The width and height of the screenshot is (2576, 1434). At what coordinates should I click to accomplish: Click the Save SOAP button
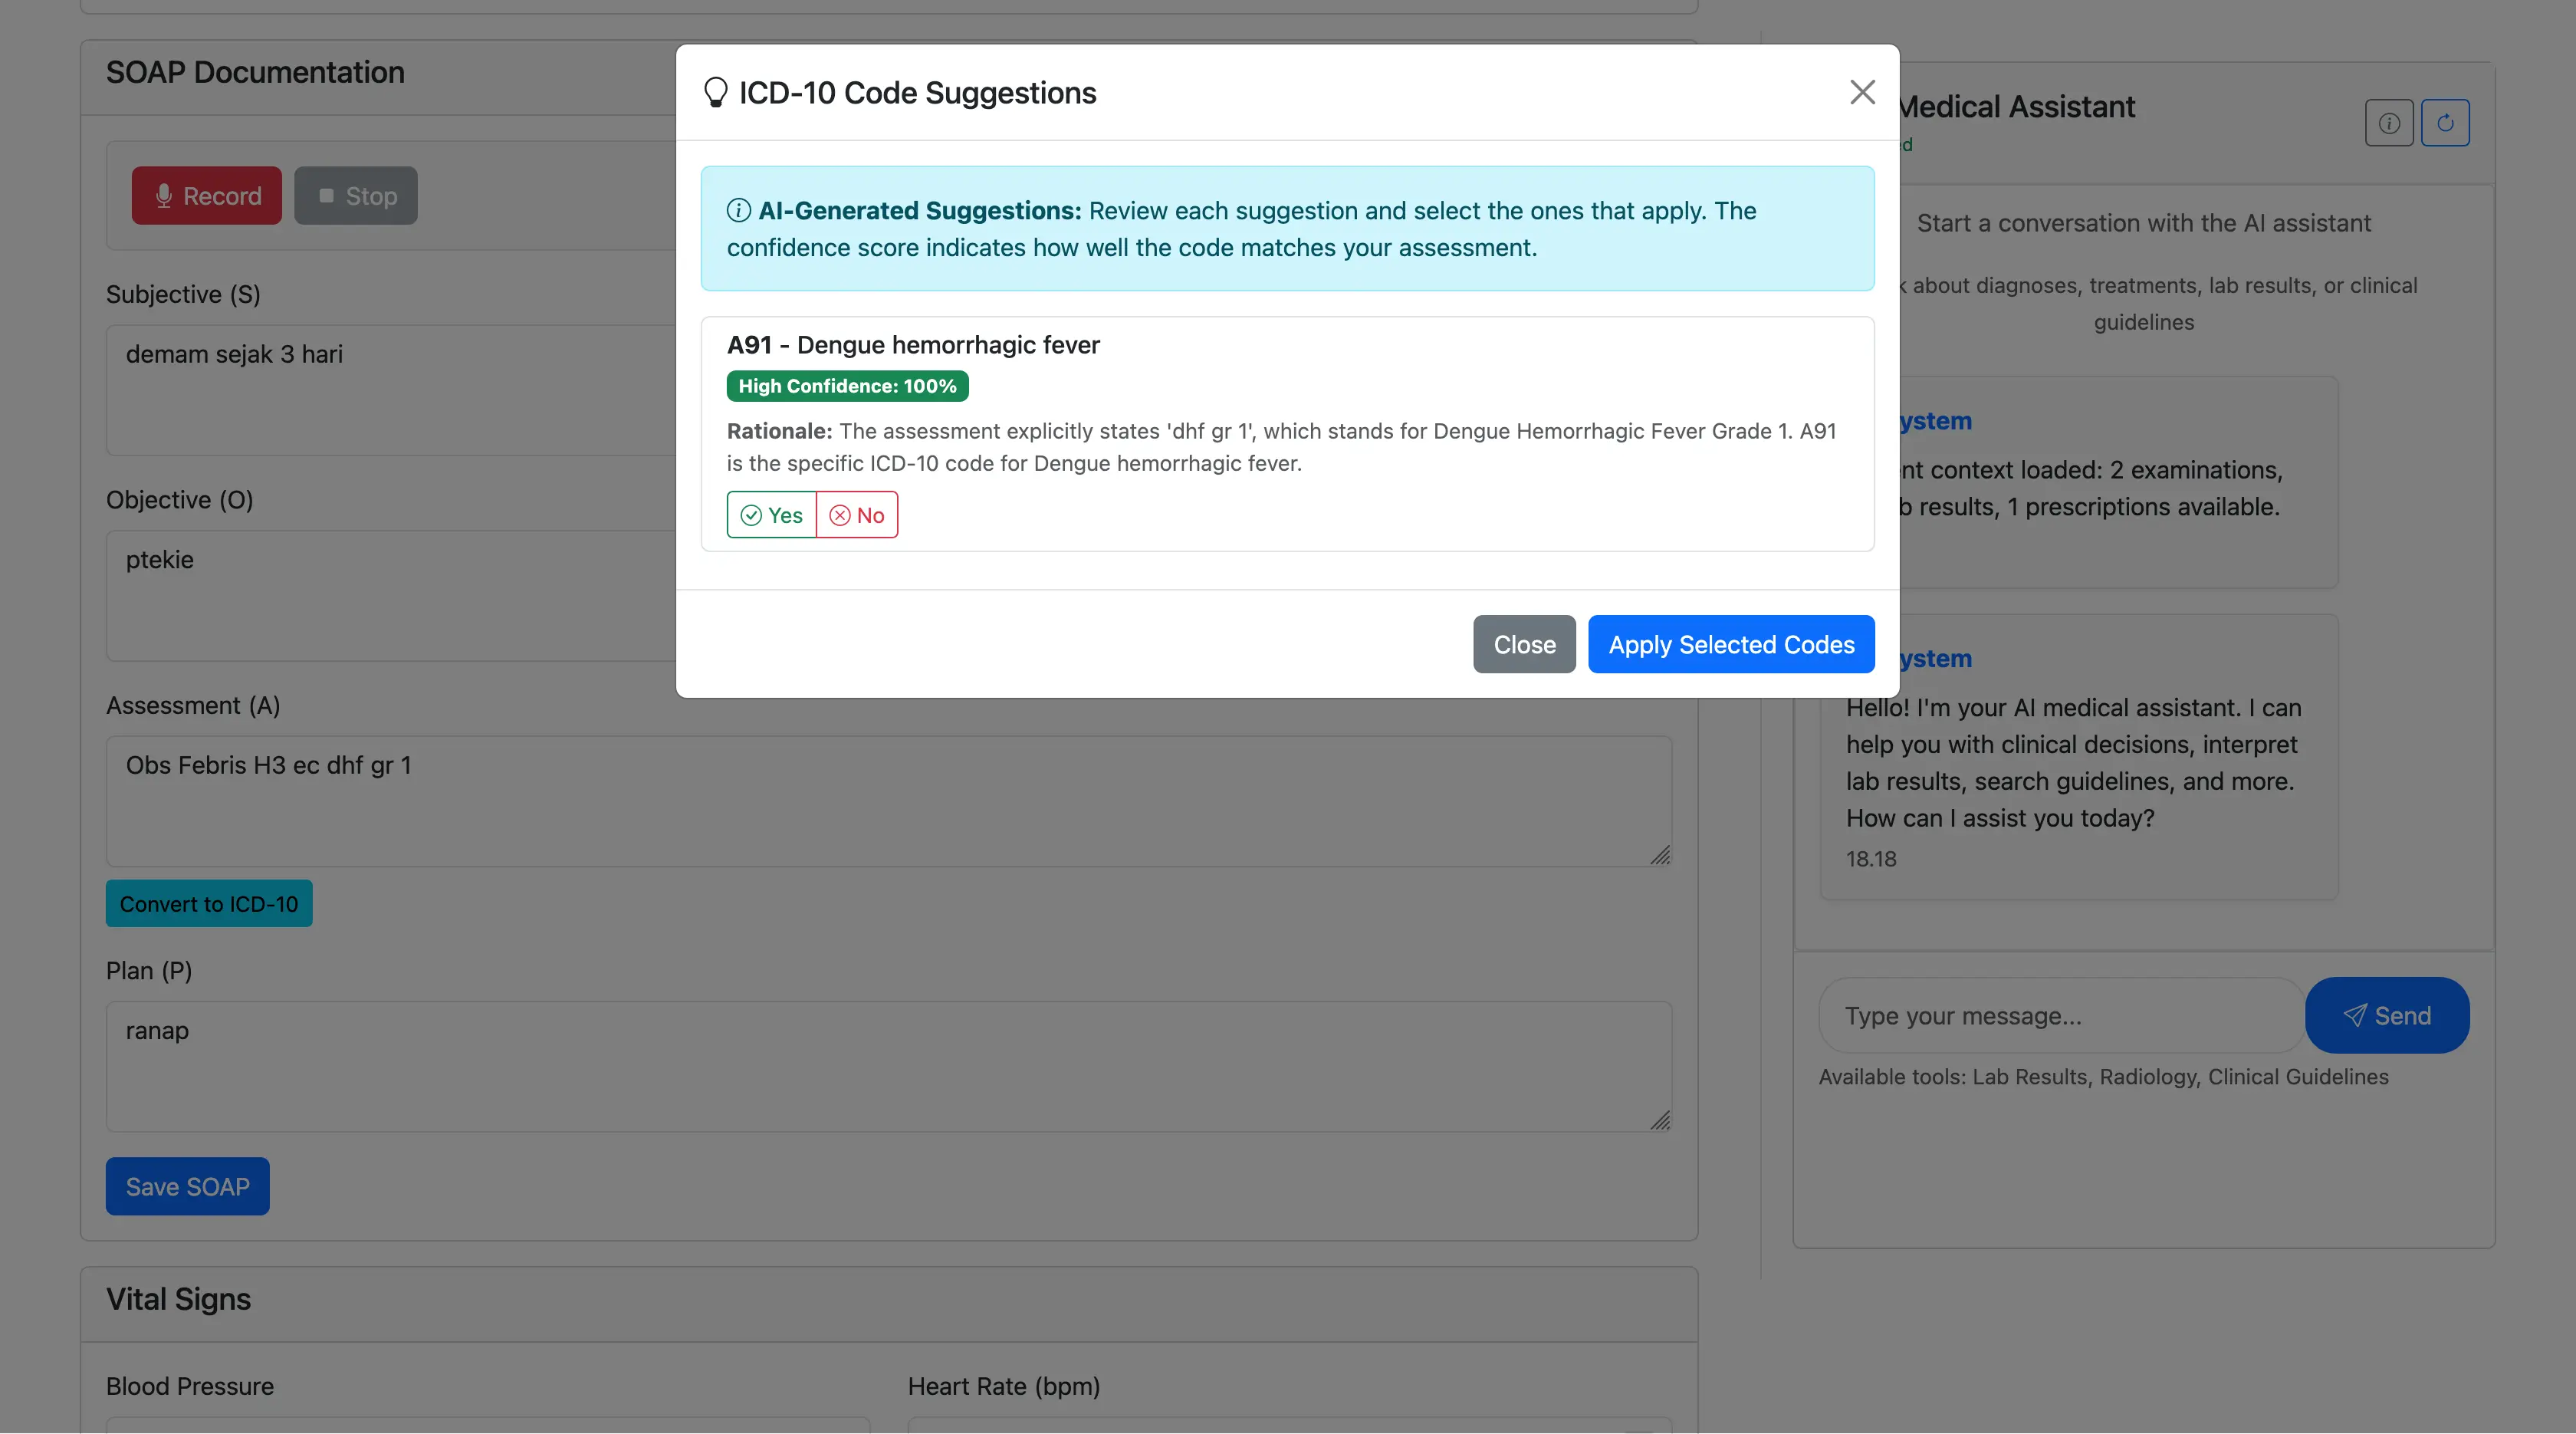(x=188, y=1187)
